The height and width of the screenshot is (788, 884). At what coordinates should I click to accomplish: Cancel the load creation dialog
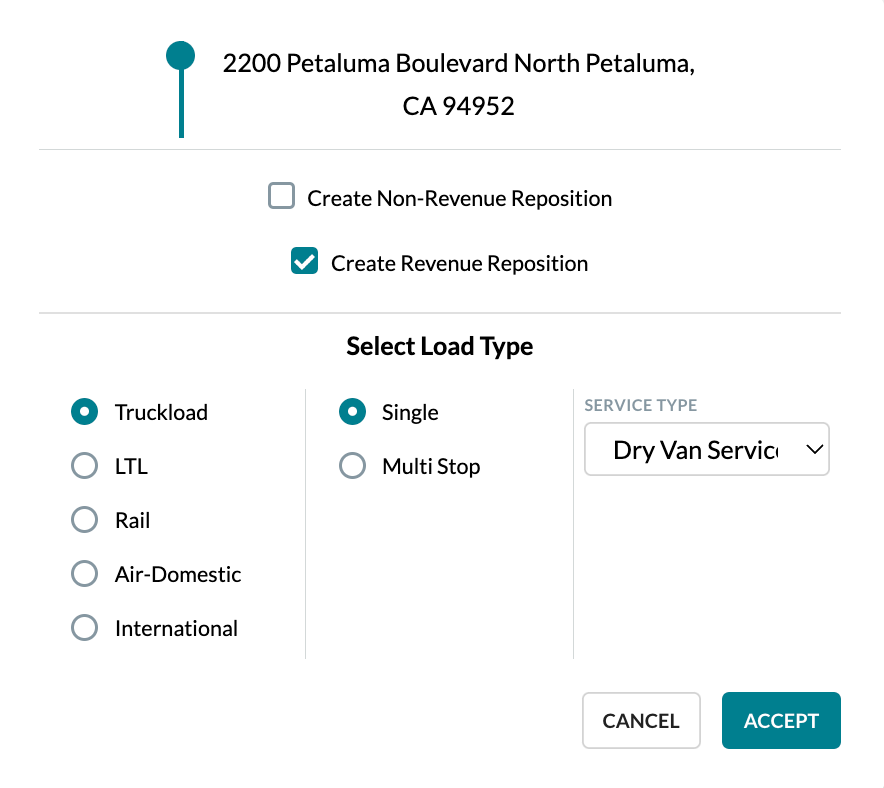tap(641, 720)
